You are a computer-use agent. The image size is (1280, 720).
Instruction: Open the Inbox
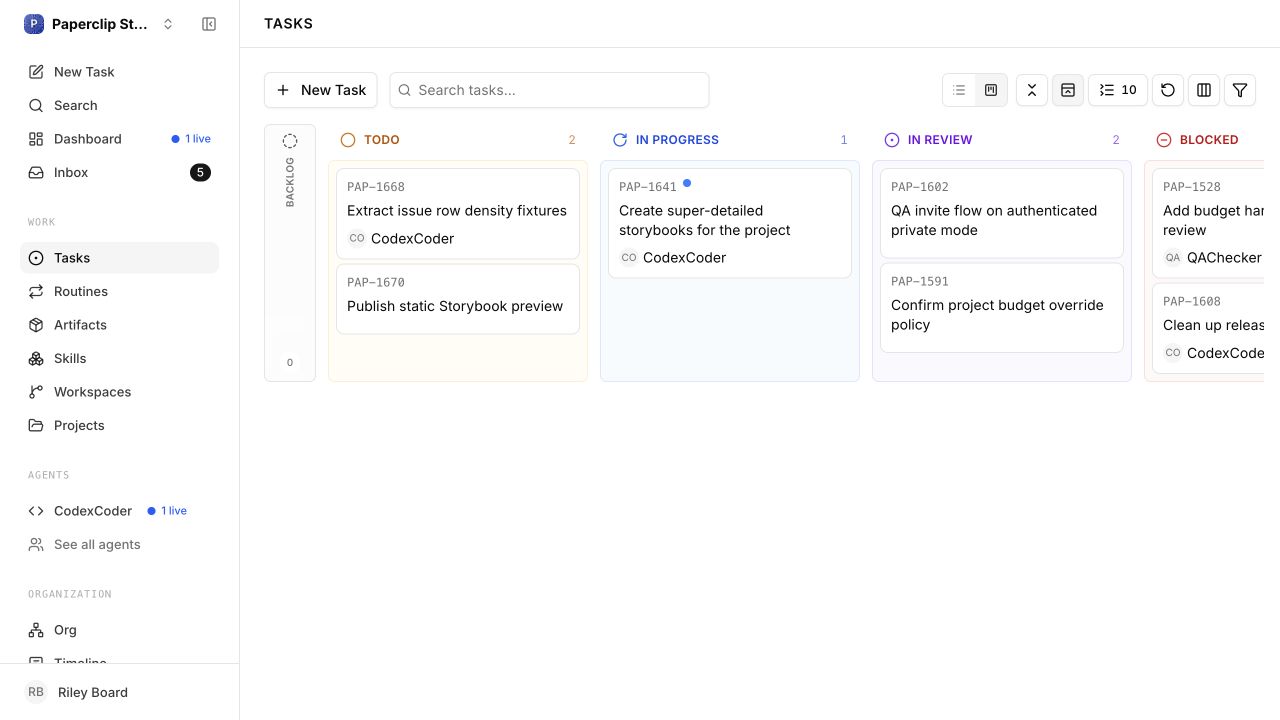coord(119,172)
